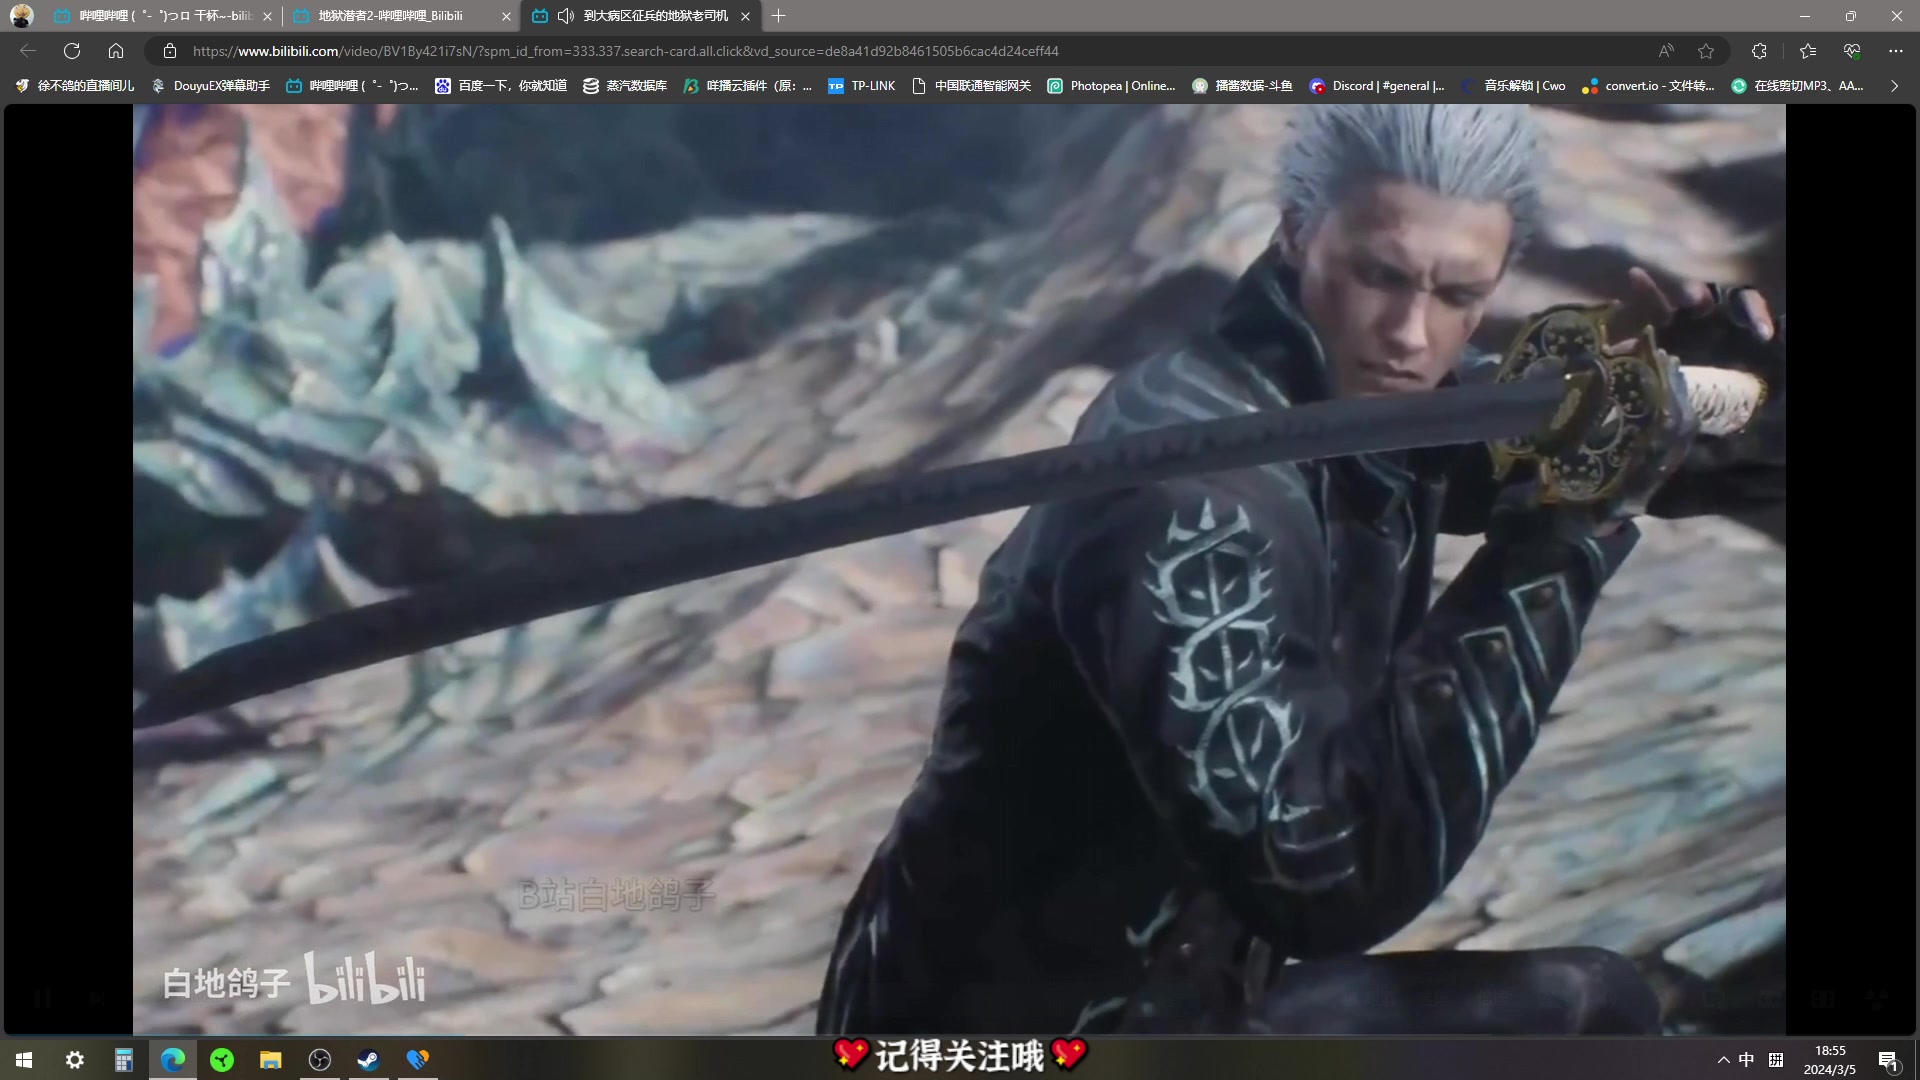
Task: Reload the bilibili page
Action: tap(72, 51)
